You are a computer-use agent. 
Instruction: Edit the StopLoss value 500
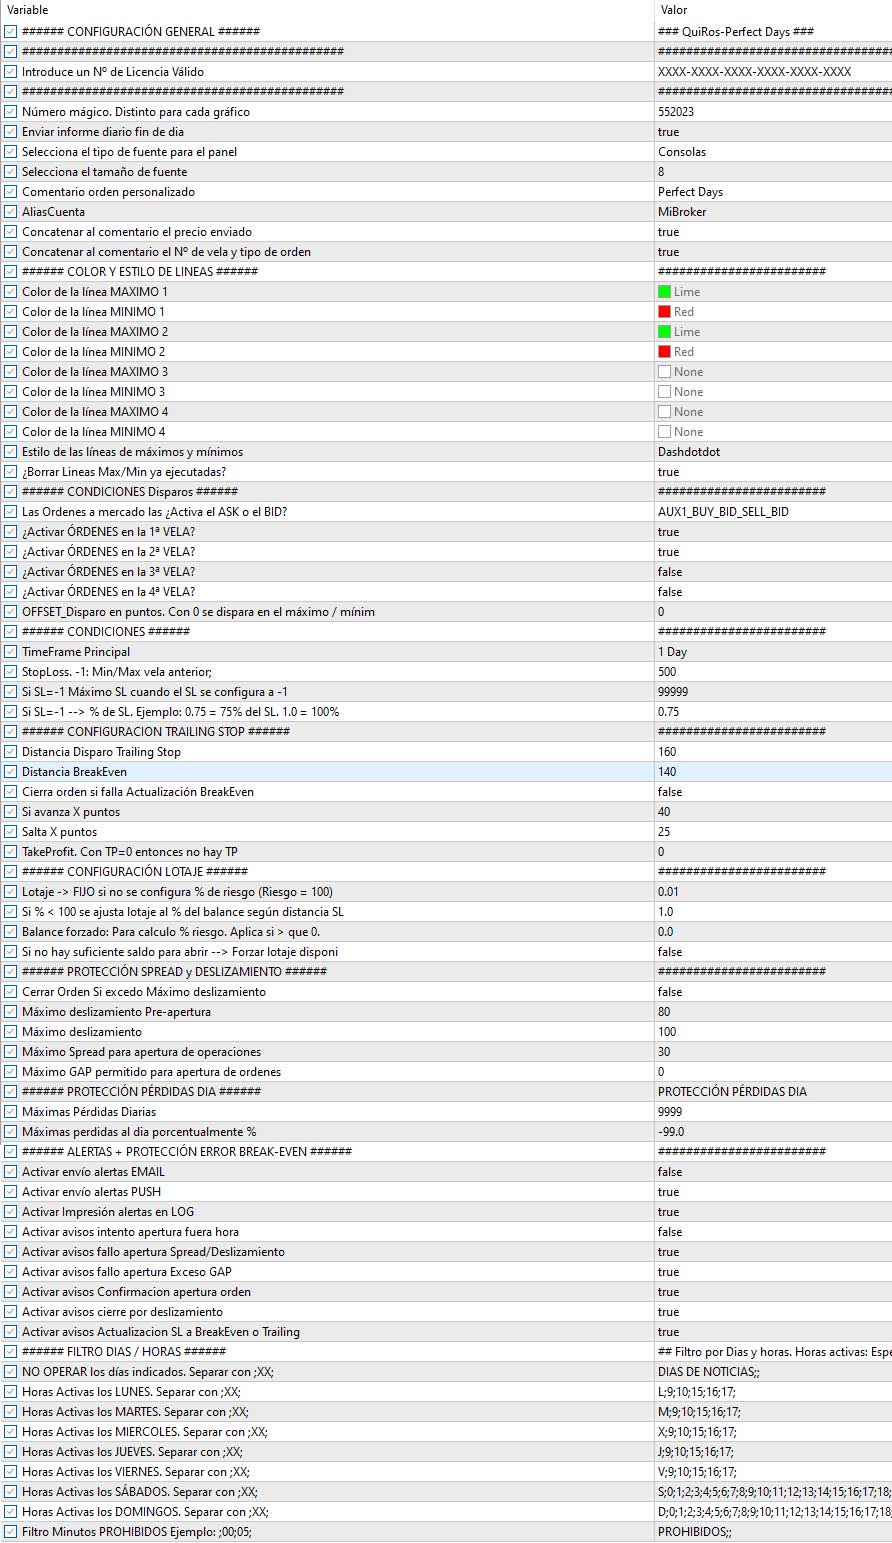pyautogui.click(x=770, y=672)
